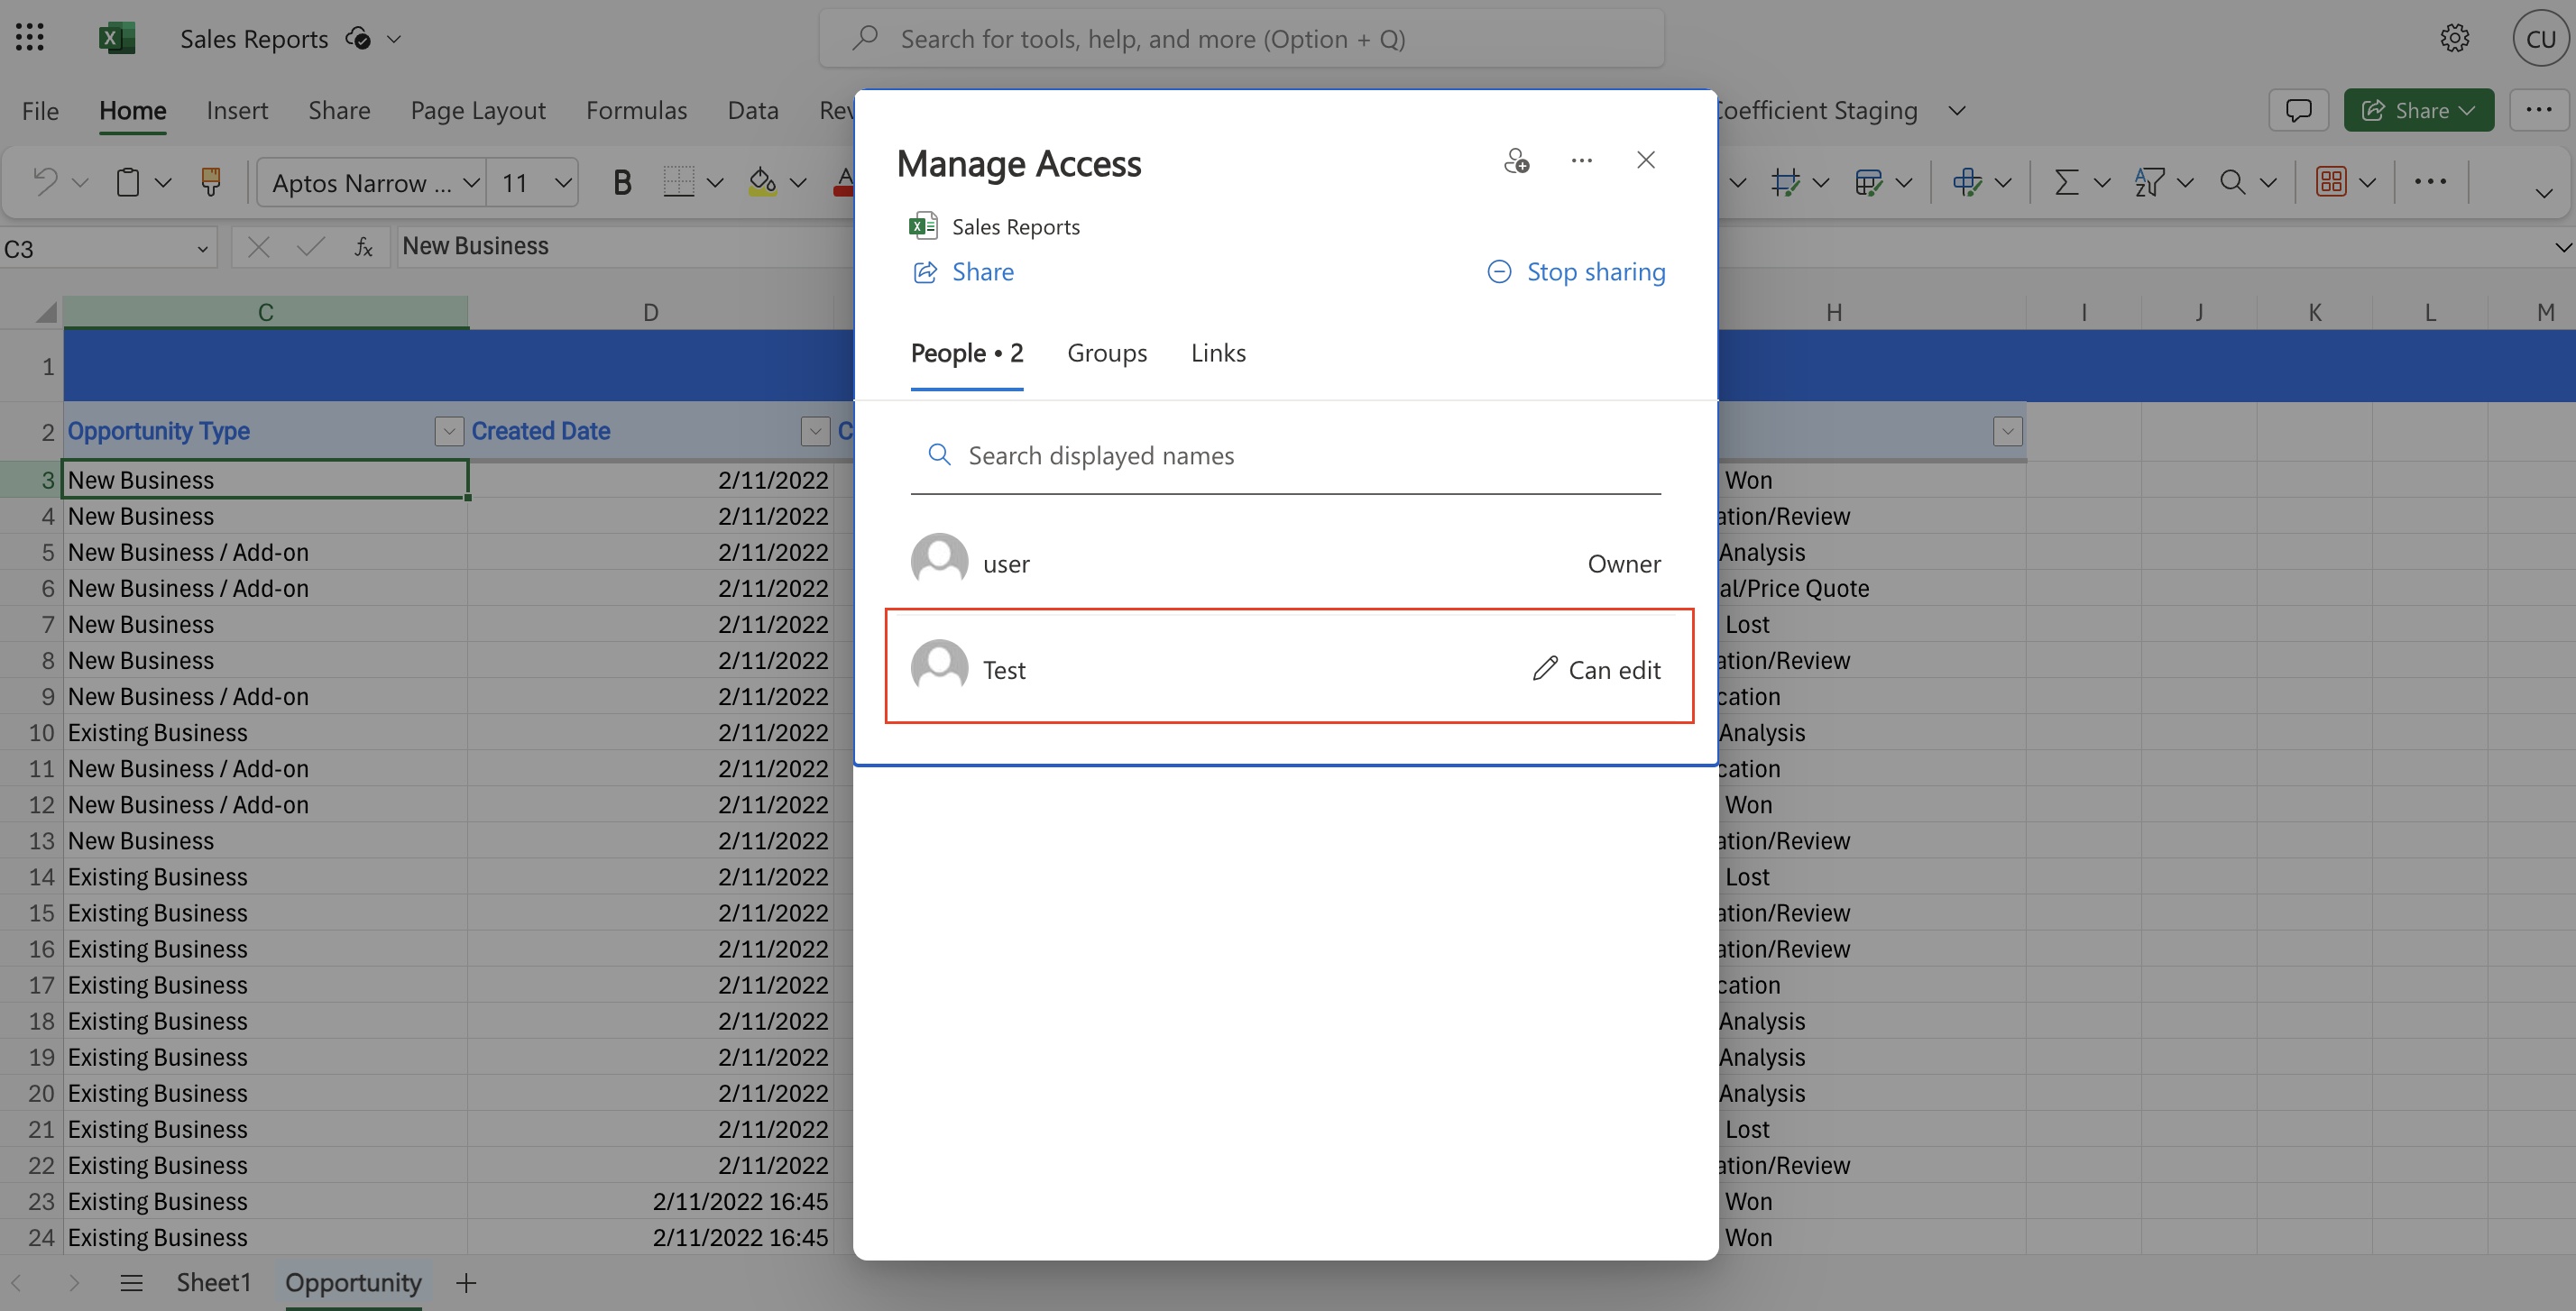
Task: Click the Excel logo icon
Action: tap(117, 38)
